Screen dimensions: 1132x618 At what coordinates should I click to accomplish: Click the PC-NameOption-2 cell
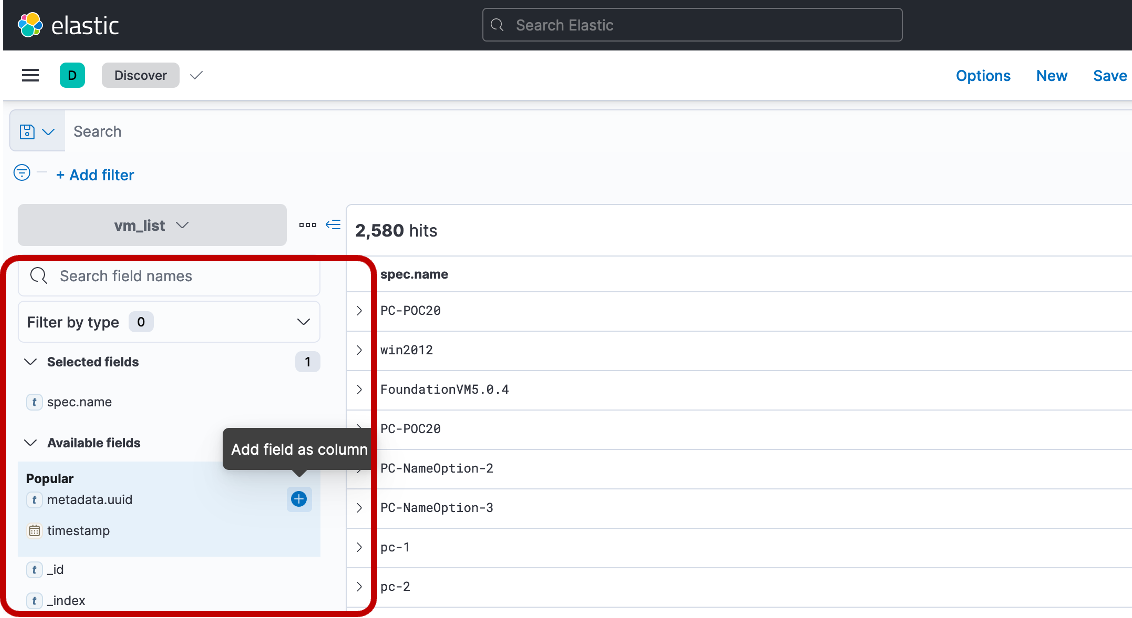pos(437,469)
